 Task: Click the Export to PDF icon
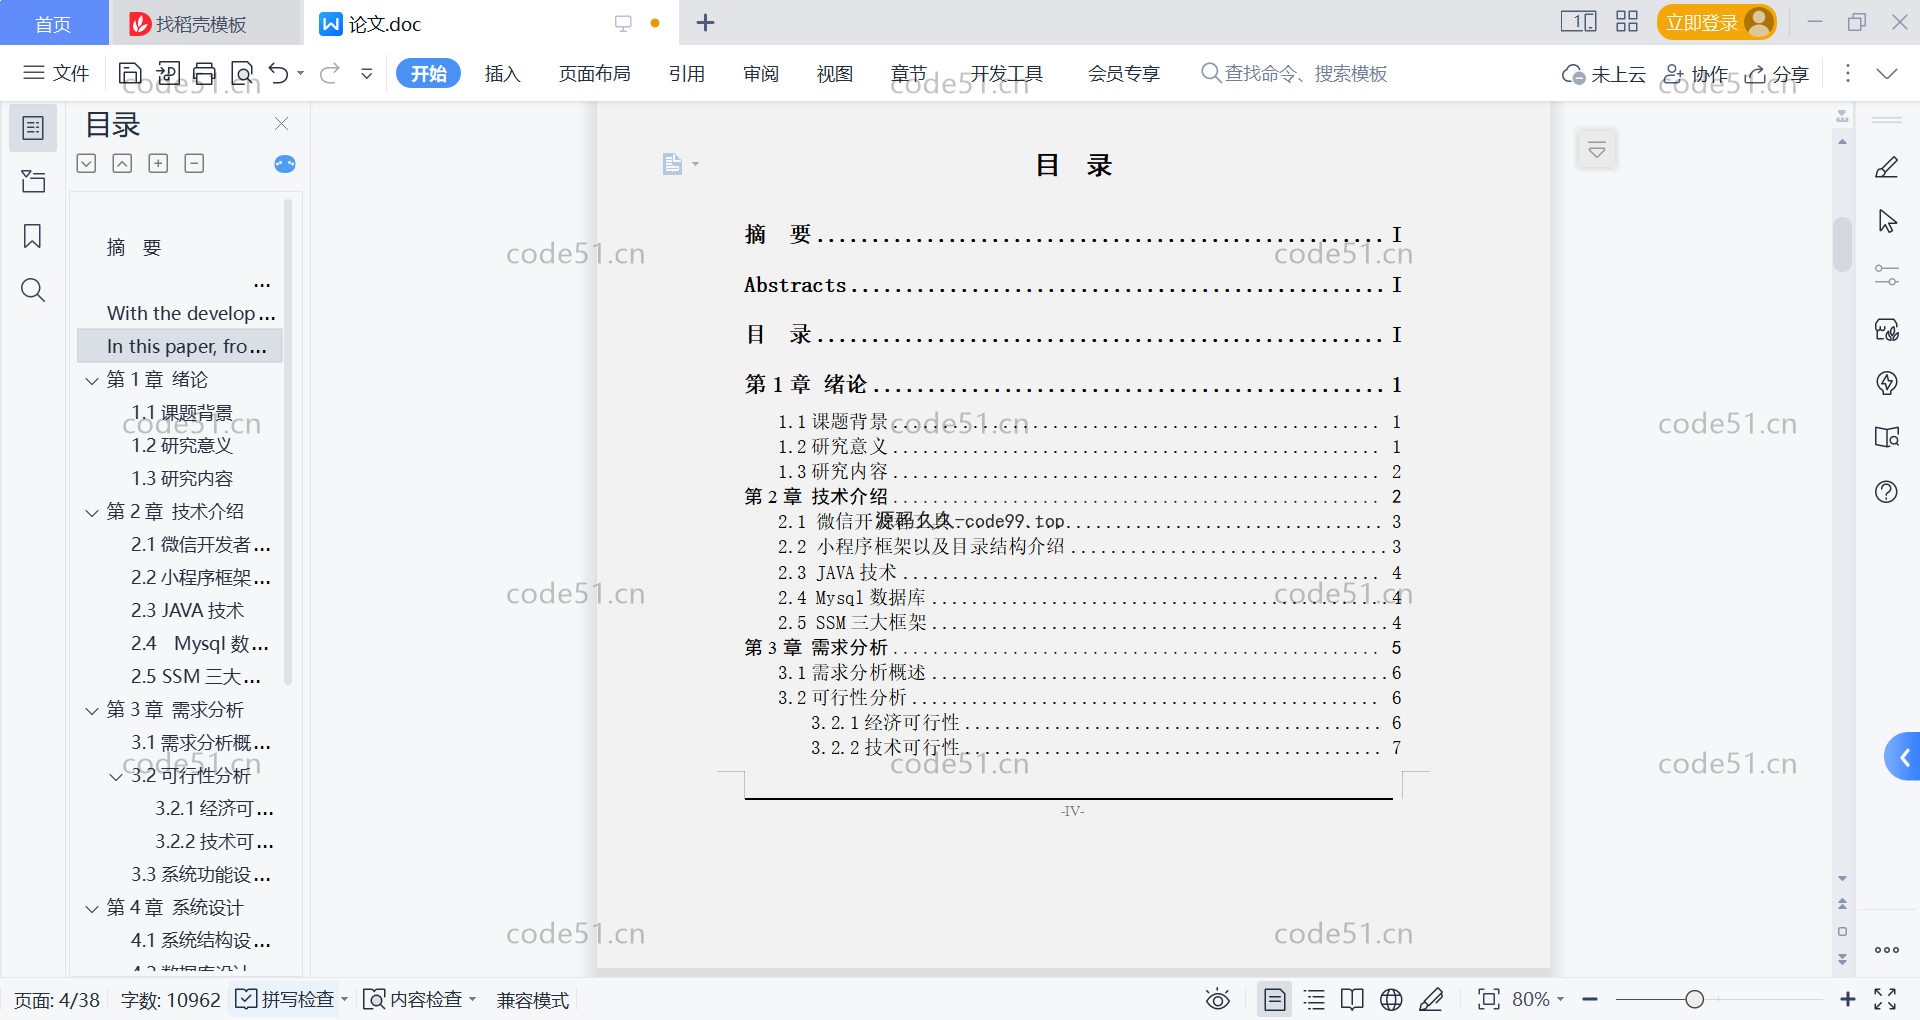tap(168, 73)
